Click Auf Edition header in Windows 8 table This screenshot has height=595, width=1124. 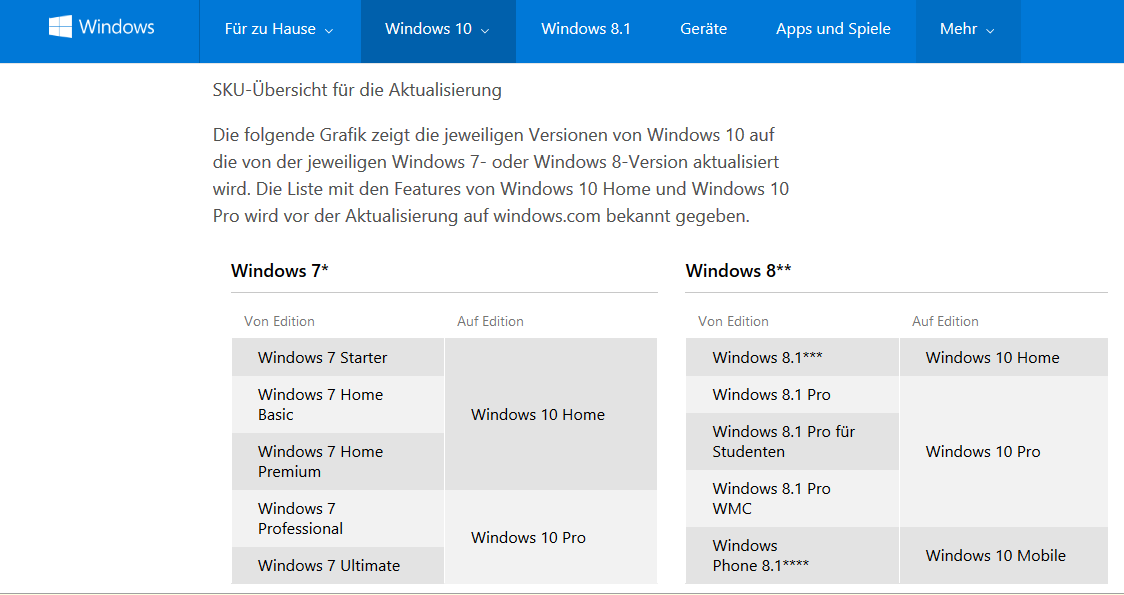pos(945,321)
